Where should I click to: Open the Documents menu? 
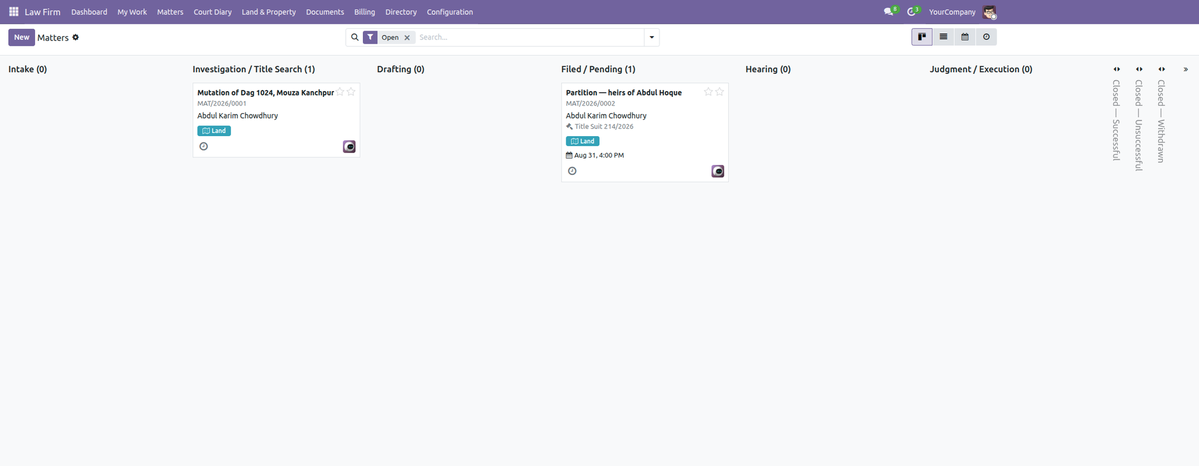325,12
